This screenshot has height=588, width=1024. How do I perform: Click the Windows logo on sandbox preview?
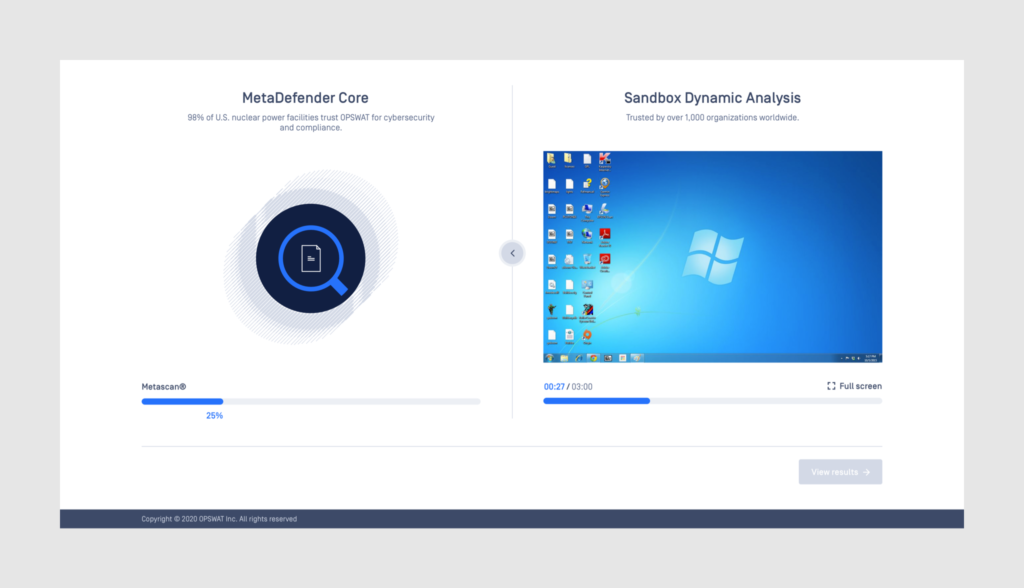[712, 254]
